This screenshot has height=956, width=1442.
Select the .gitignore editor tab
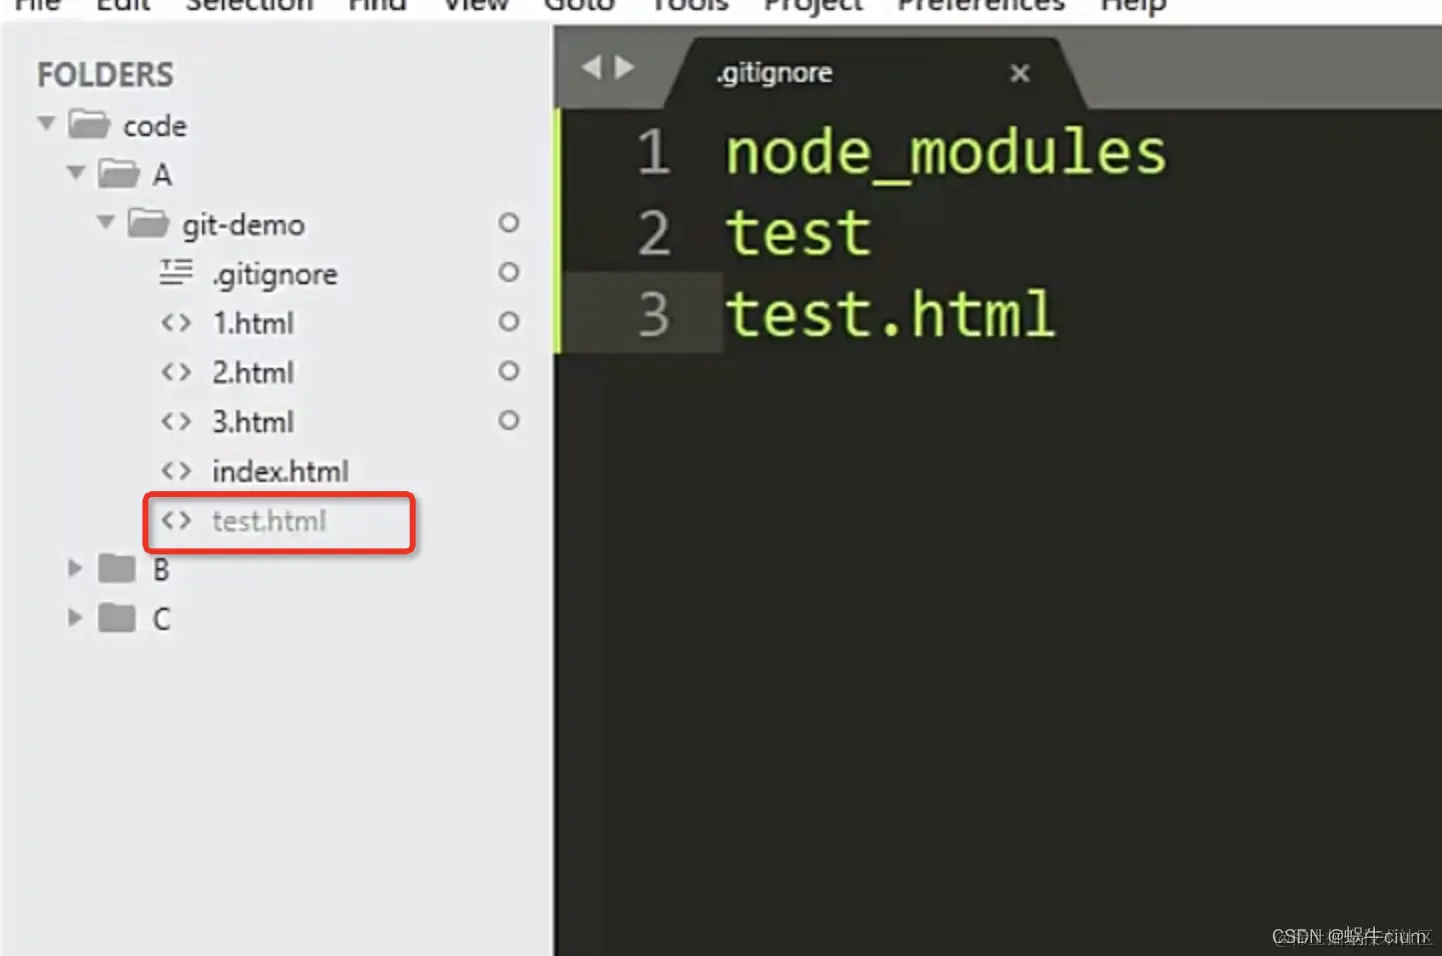(874, 73)
